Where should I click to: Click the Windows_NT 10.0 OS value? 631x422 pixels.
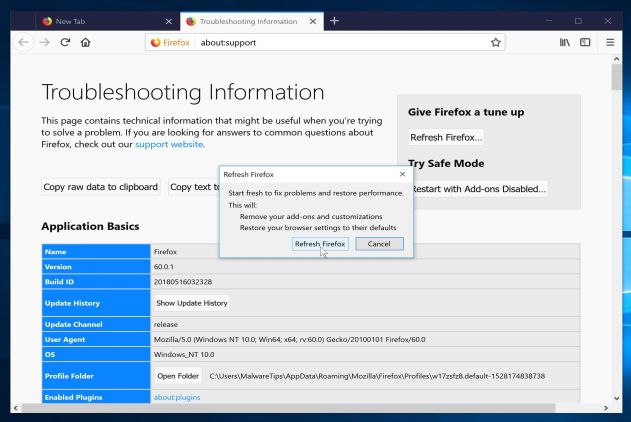(184, 354)
